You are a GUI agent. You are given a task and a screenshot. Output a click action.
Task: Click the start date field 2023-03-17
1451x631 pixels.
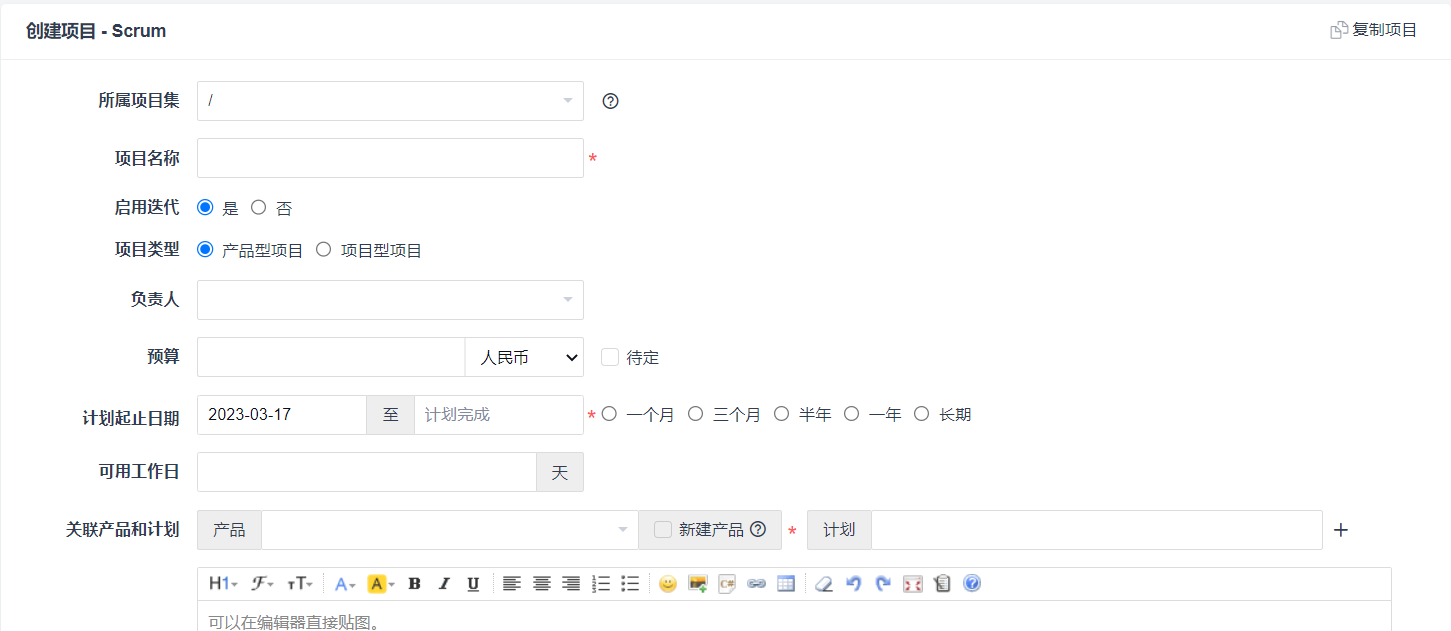point(282,415)
